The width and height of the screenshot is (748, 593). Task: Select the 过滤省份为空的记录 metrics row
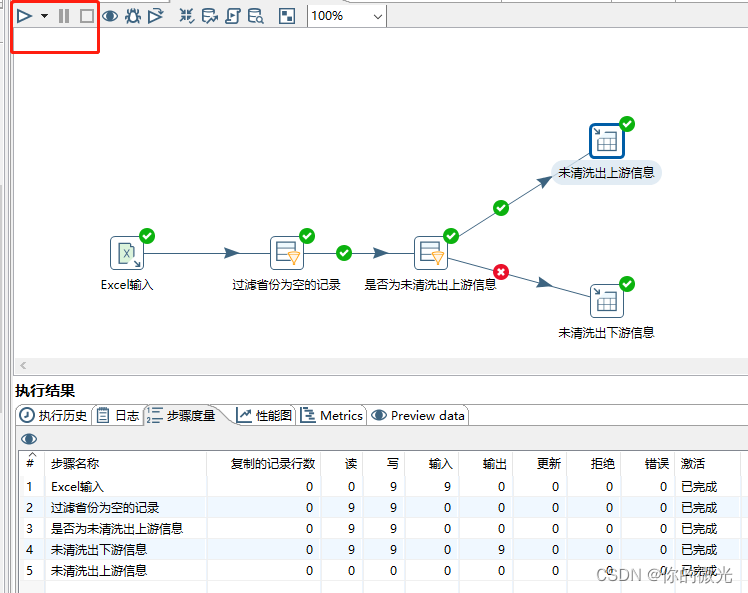tap(384, 508)
